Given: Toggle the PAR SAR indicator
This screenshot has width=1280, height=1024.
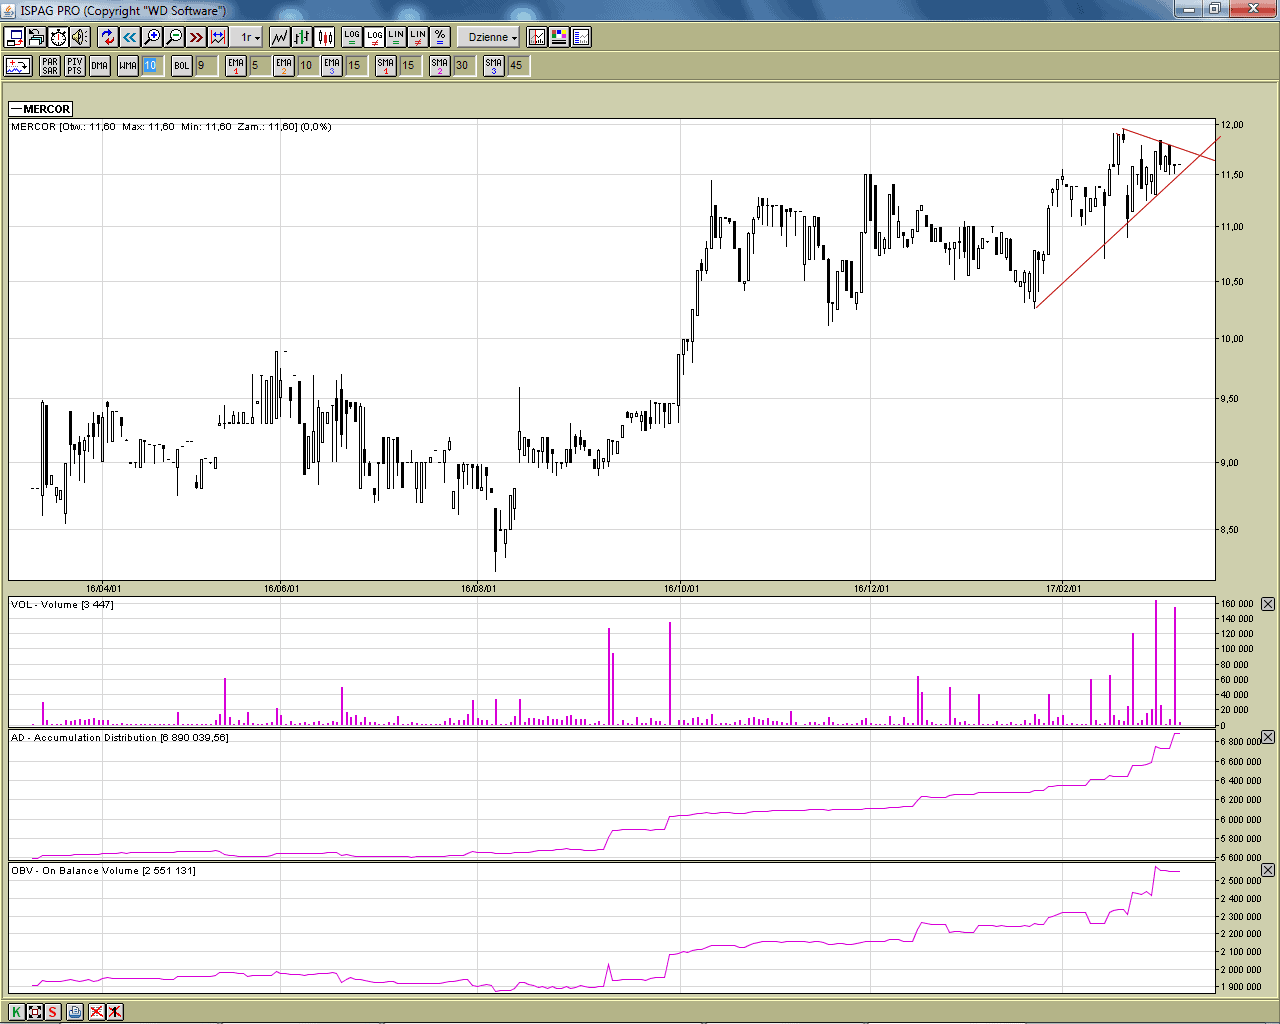Looking at the screenshot, I should point(50,66).
